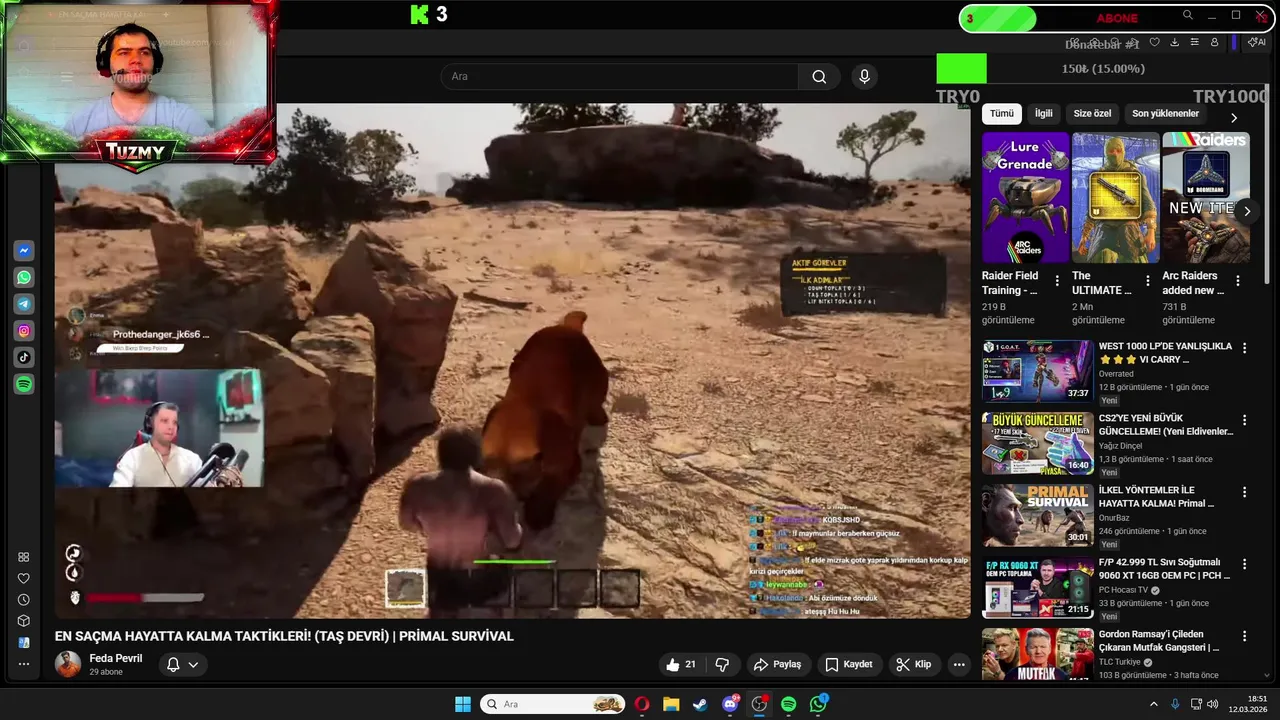Open Spotify in the Opera sidebar

pyautogui.click(x=24, y=384)
